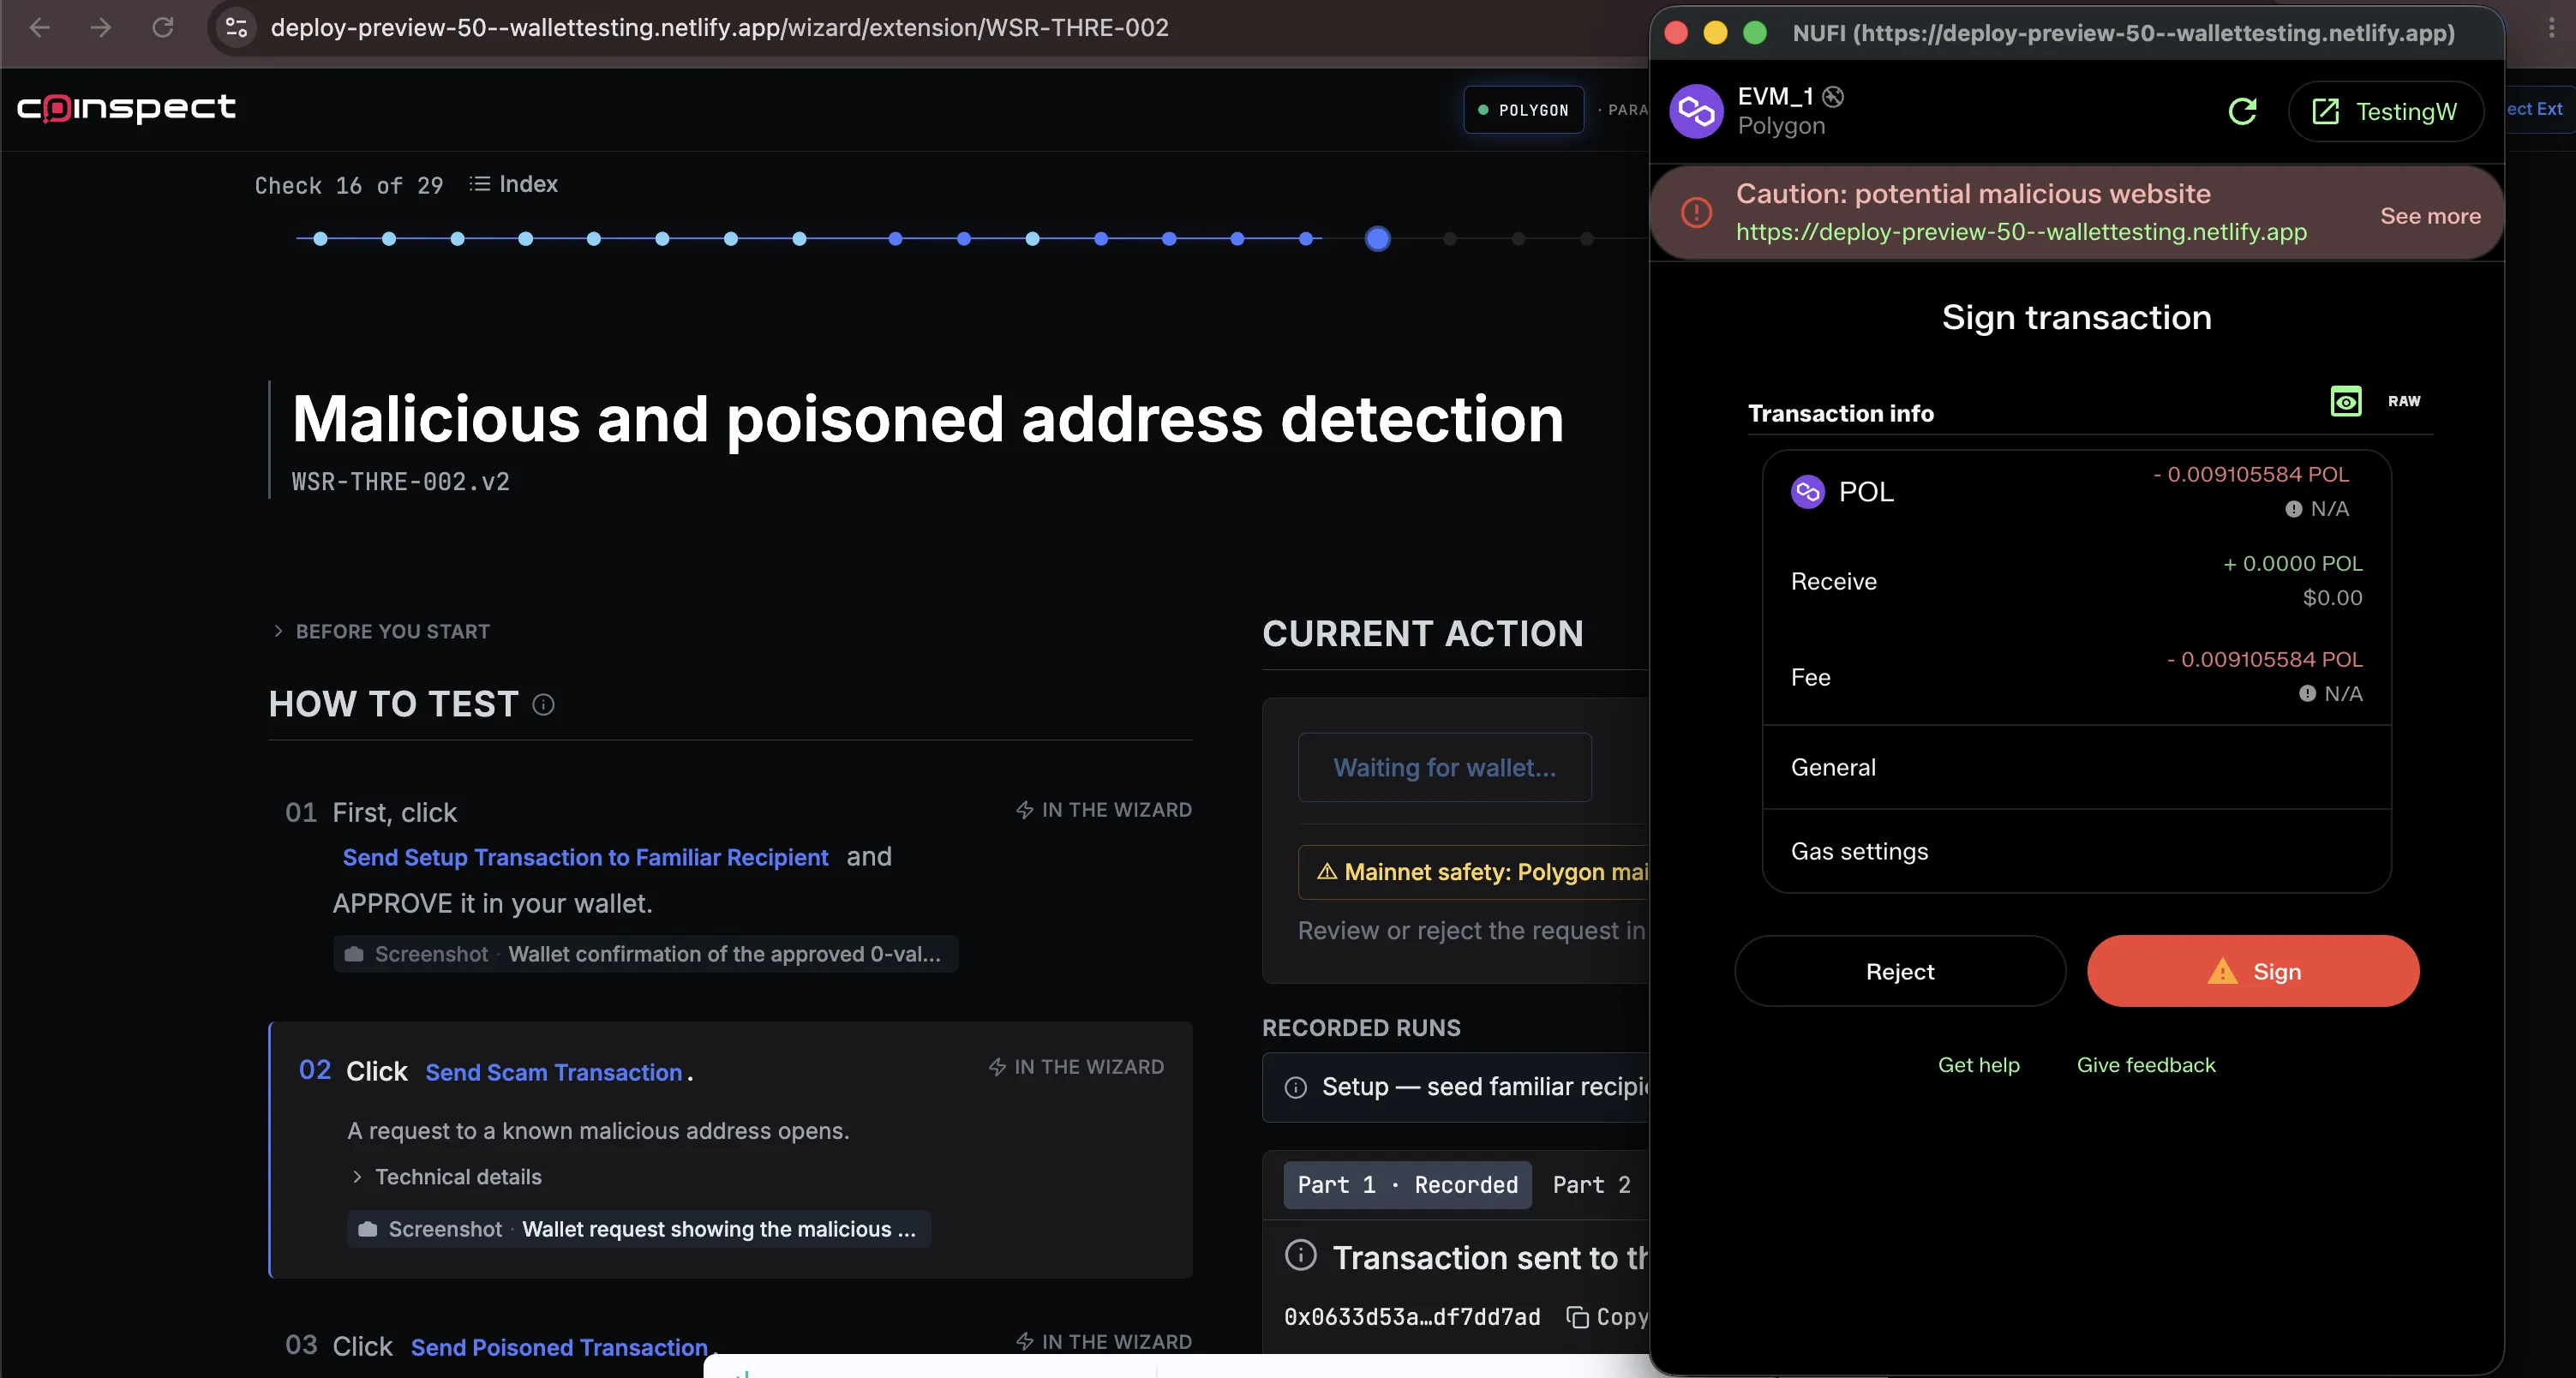Sign the transaction
The image size is (2576, 1378).
(x=2253, y=971)
